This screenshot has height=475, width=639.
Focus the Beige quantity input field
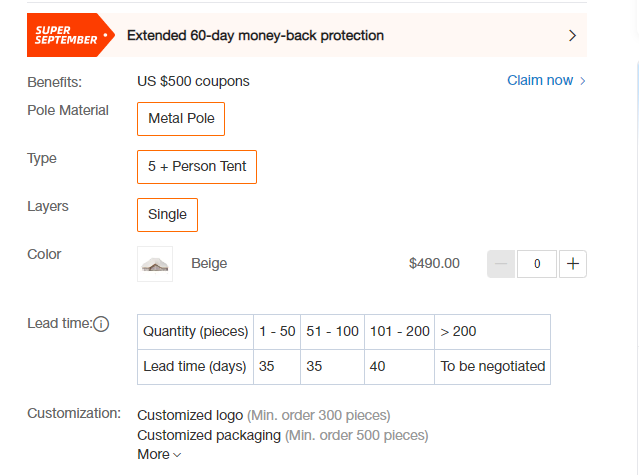pos(537,264)
